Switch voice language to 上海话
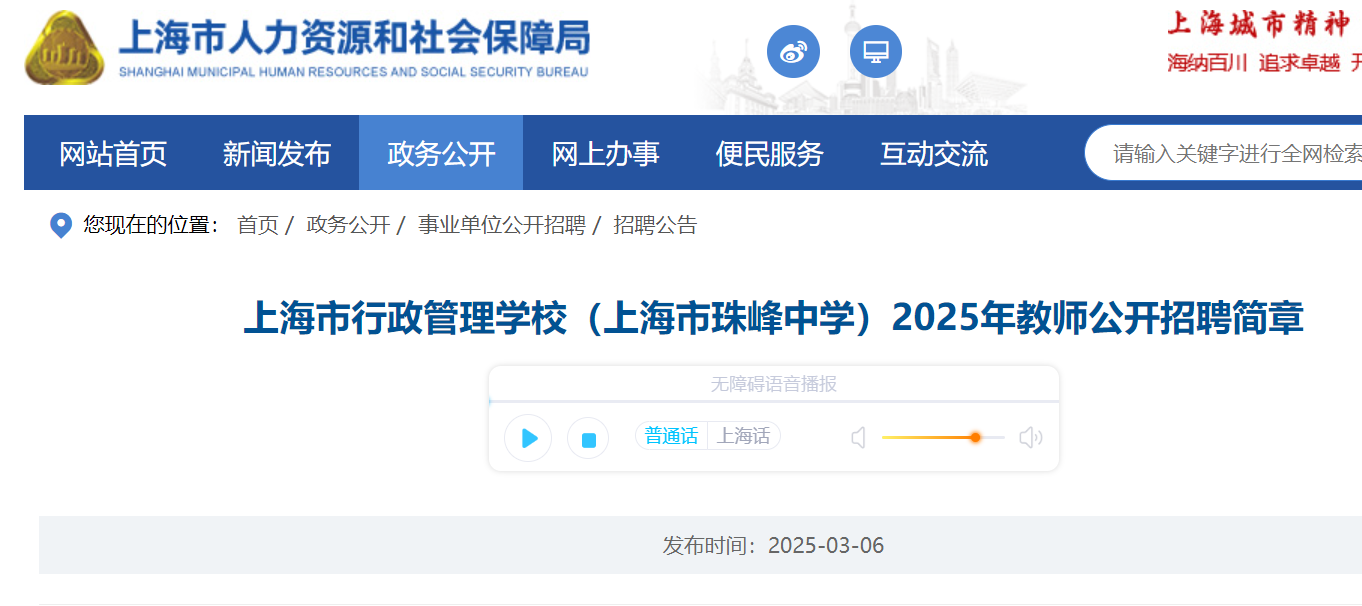The height and width of the screenshot is (606, 1362). 743,436
